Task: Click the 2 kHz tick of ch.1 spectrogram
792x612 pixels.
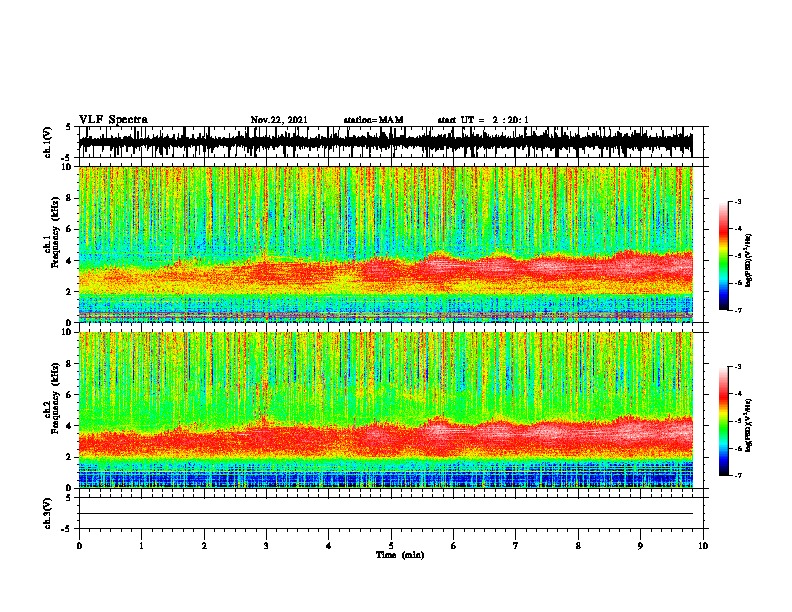Action: coord(70,292)
